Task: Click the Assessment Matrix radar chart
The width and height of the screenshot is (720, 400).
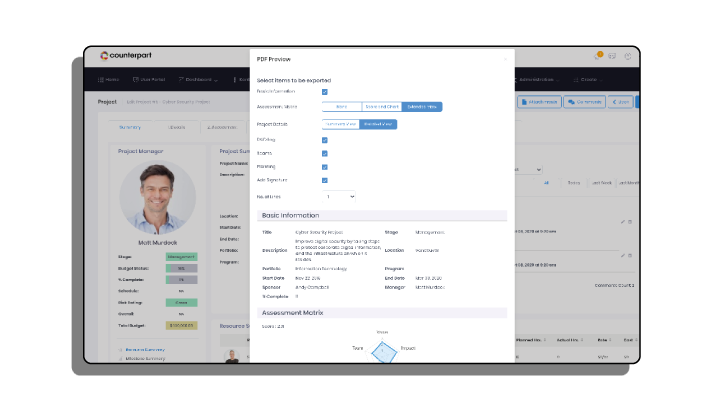Action: (x=383, y=351)
